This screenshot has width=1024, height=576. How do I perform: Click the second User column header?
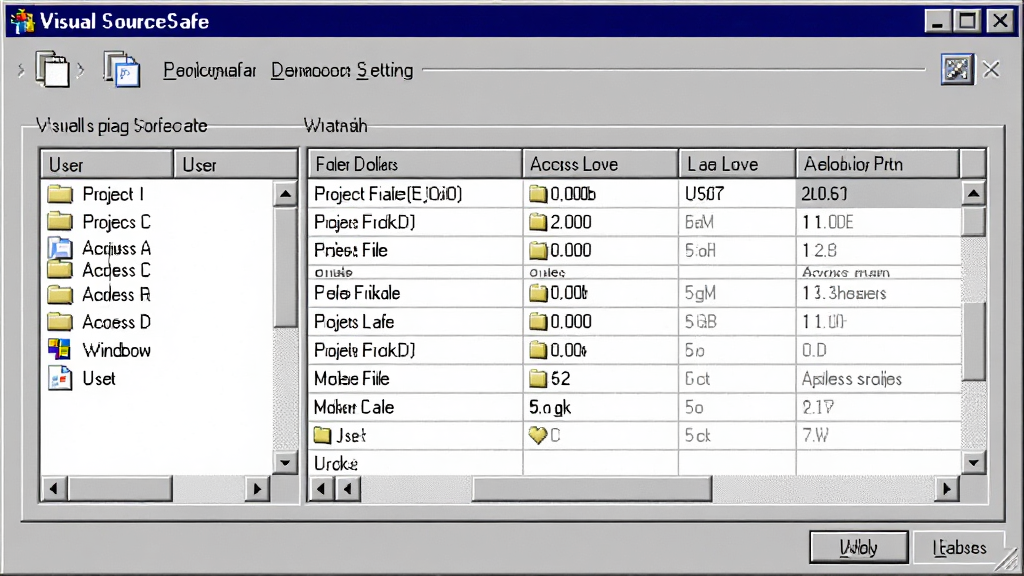[235, 165]
